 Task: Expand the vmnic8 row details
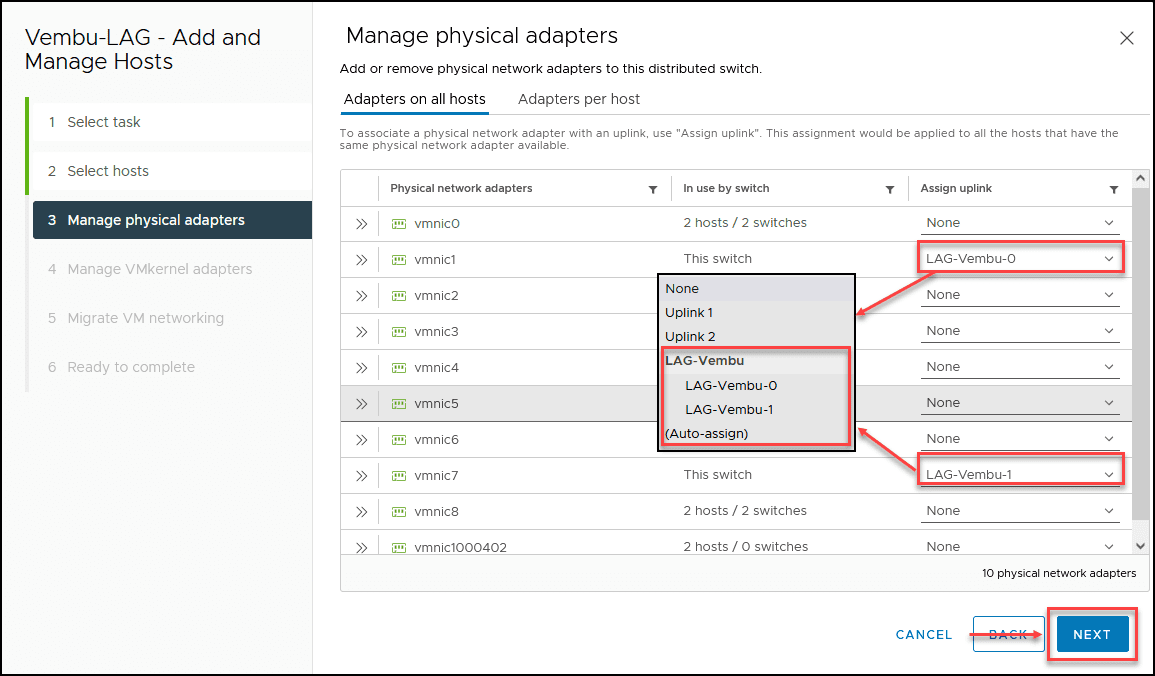[x=361, y=512]
